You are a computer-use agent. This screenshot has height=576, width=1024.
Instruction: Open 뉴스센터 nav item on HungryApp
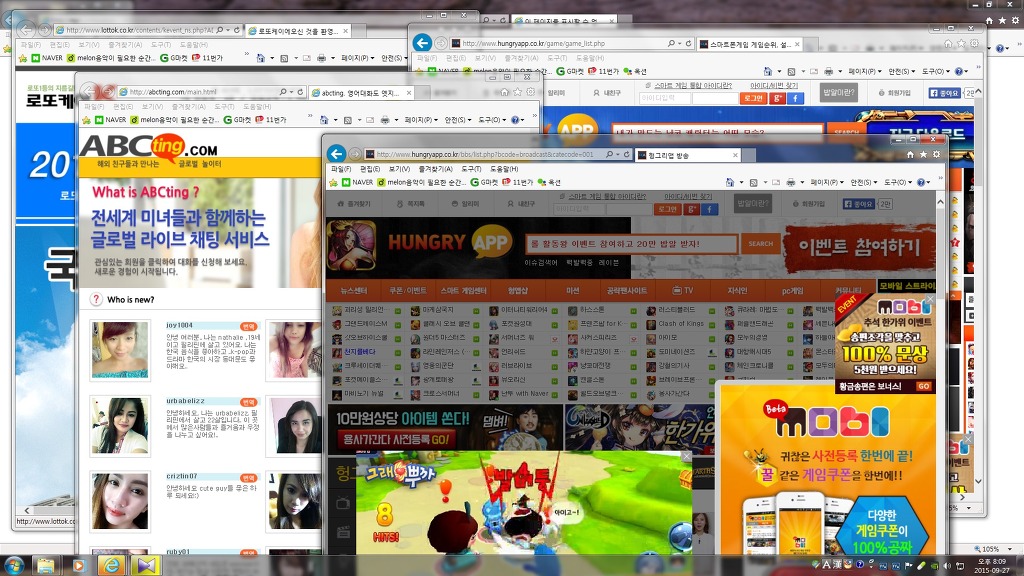tap(354, 290)
